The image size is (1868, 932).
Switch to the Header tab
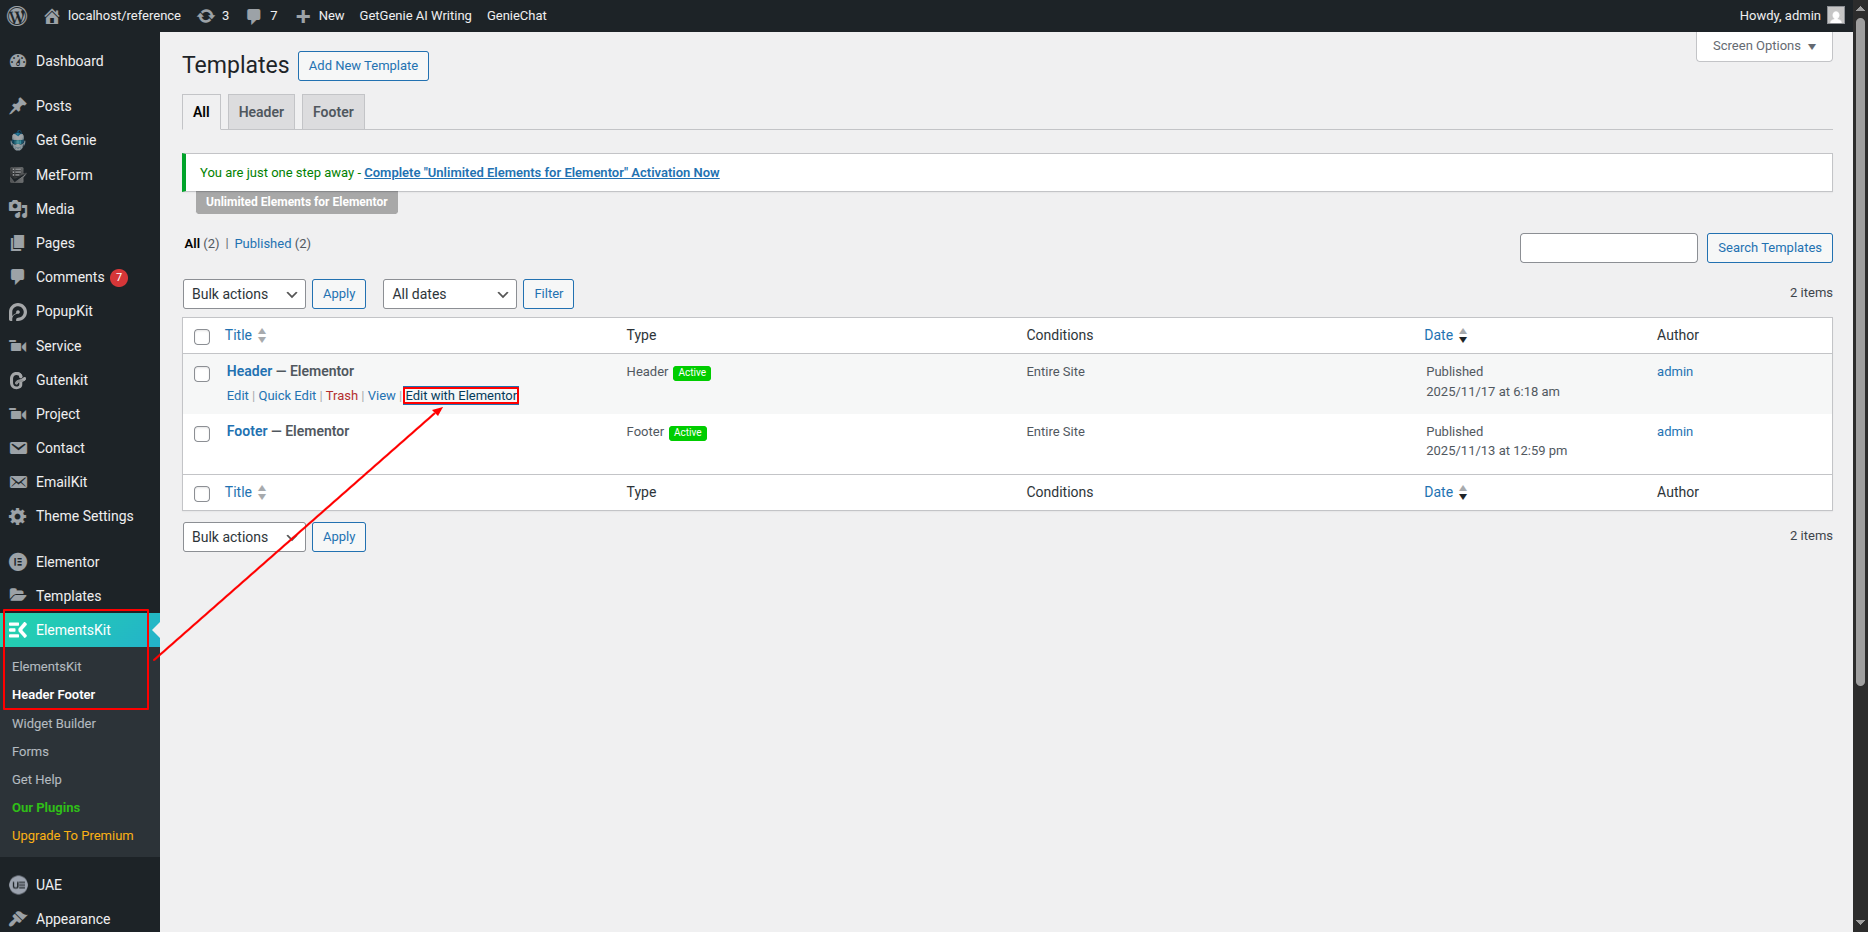261,112
